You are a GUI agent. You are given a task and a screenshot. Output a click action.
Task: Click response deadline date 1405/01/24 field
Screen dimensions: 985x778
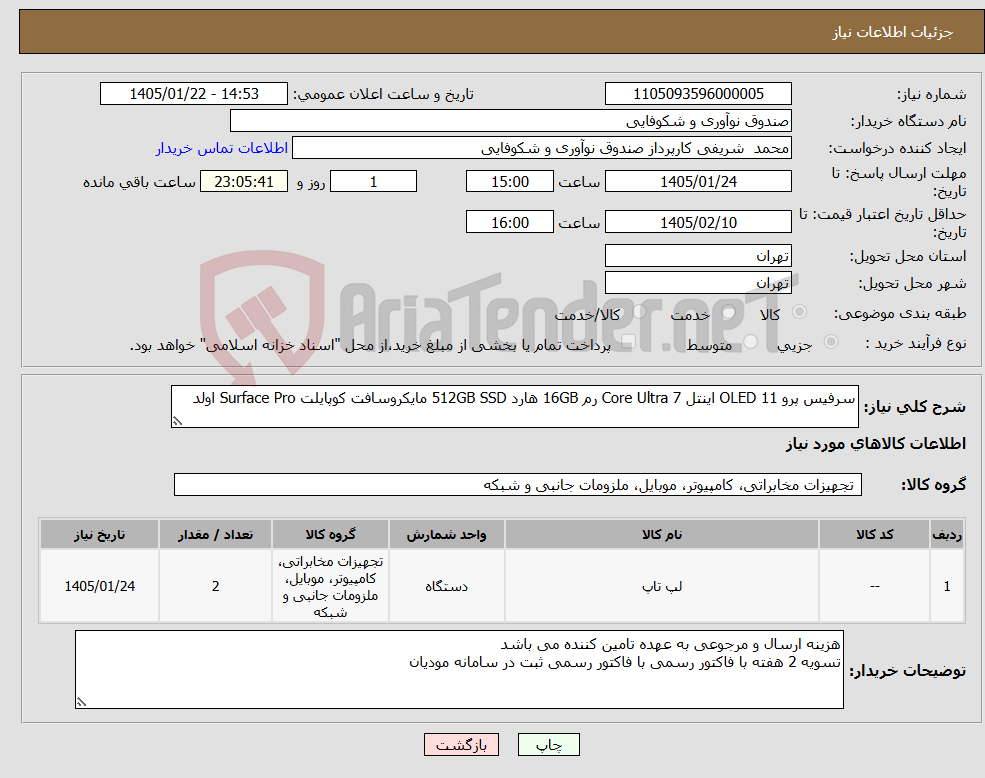[x=698, y=182]
